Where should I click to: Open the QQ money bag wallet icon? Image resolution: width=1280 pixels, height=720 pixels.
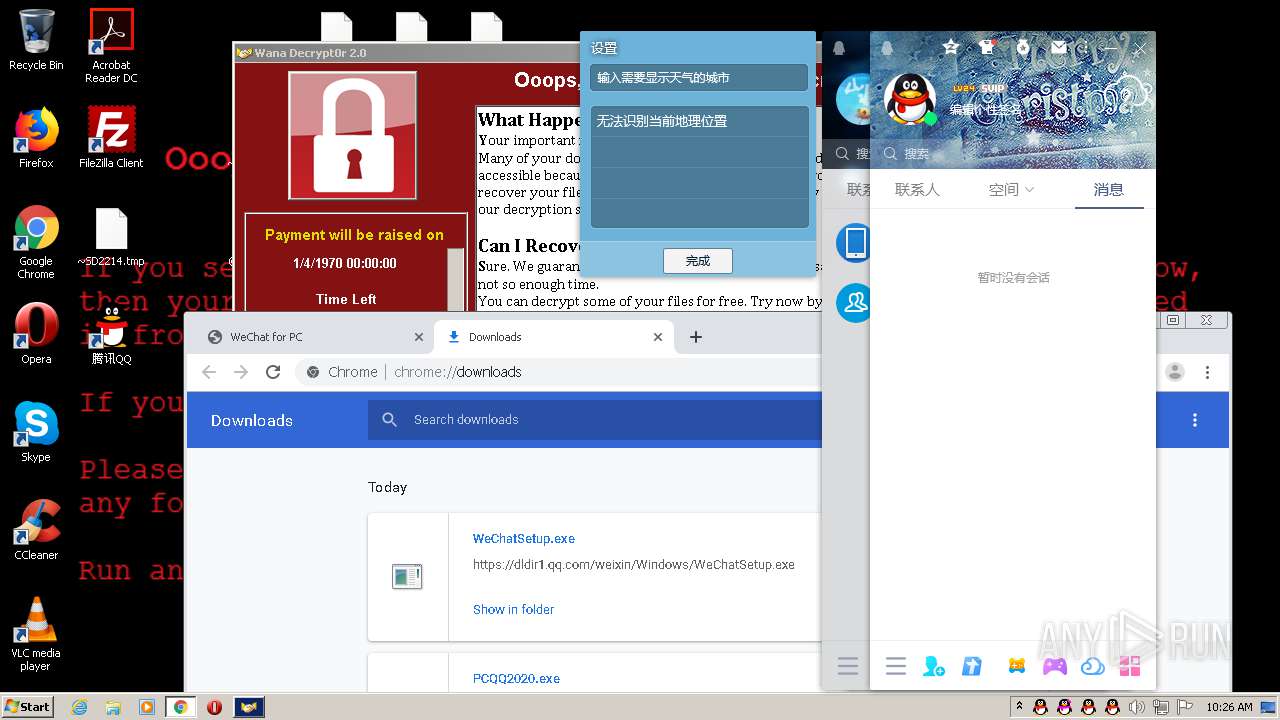[1023, 47]
